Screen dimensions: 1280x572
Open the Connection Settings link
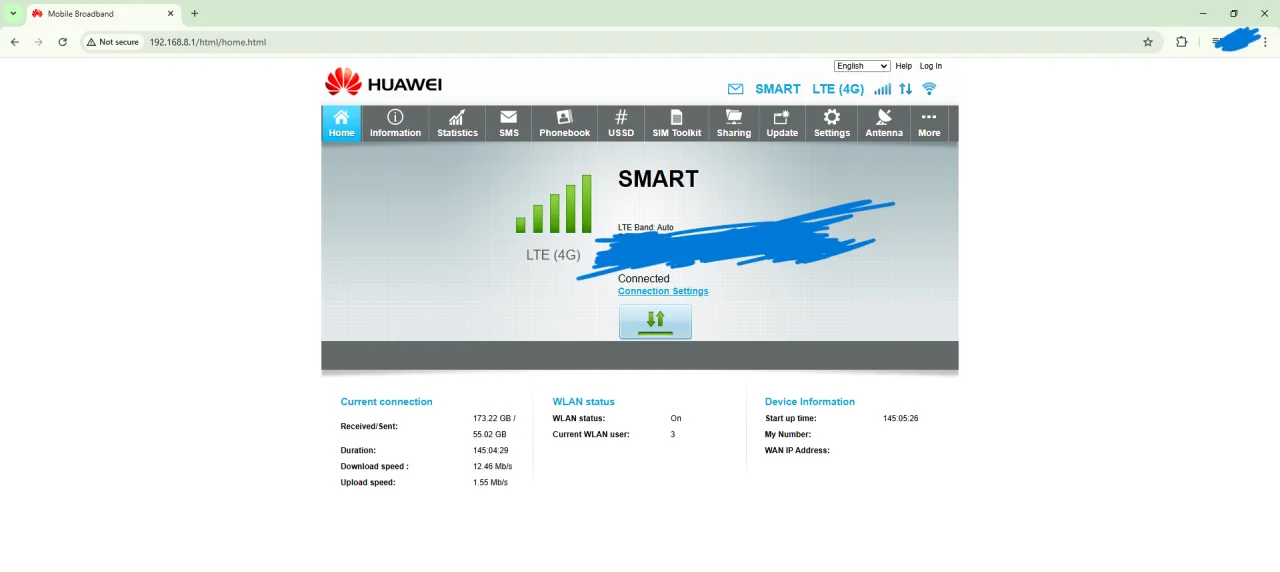point(663,291)
